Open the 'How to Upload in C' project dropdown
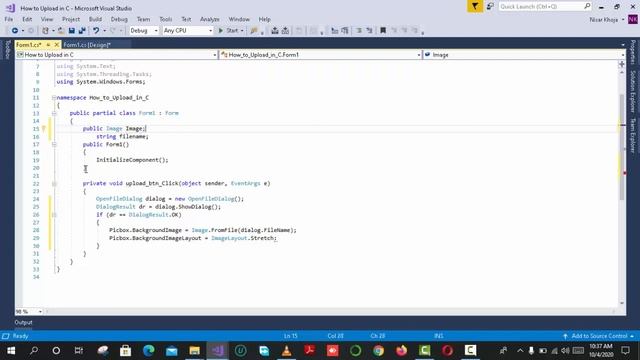This screenshot has height=360, width=640. [x=116, y=55]
